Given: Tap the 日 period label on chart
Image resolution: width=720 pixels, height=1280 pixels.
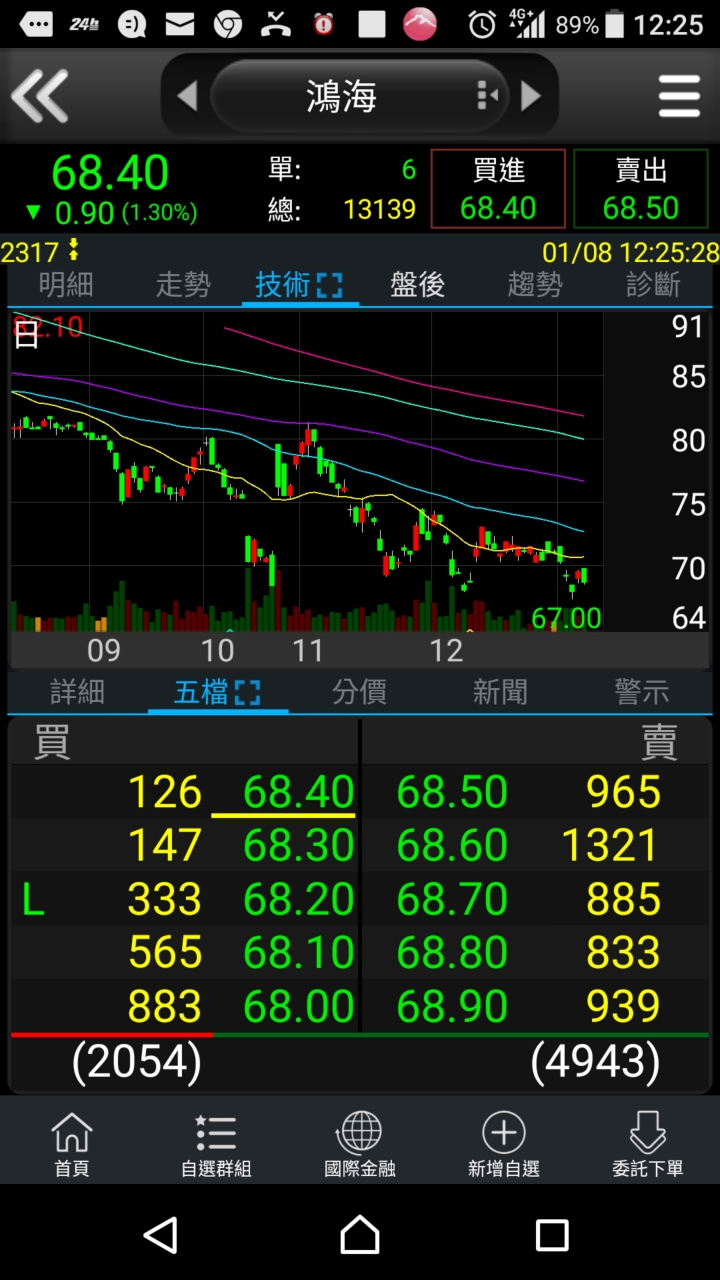Looking at the screenshot, I should click(x=27, y=335).
